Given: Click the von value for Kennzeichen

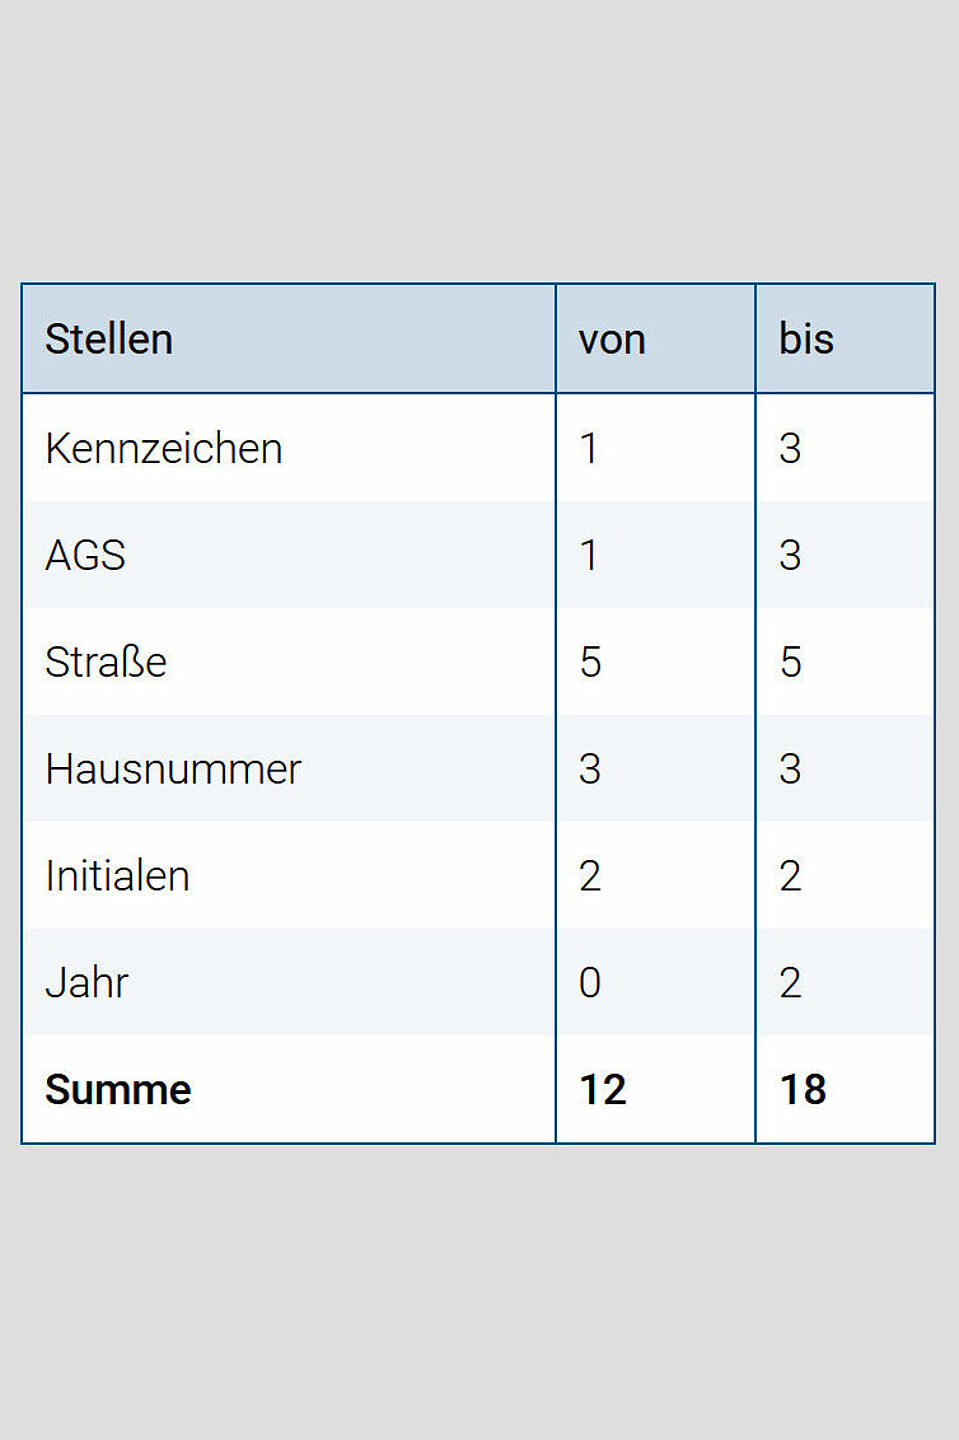Looking at the screenshot, I should 589,448.
